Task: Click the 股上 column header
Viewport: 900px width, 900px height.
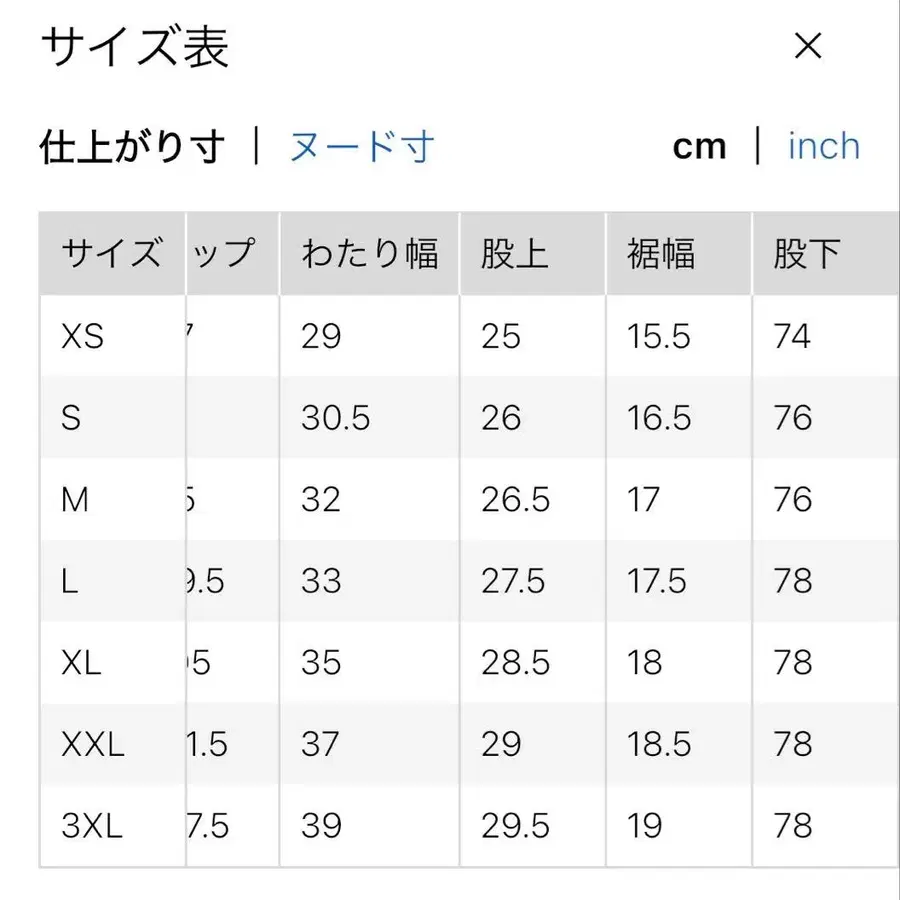Action: [516, 253]
